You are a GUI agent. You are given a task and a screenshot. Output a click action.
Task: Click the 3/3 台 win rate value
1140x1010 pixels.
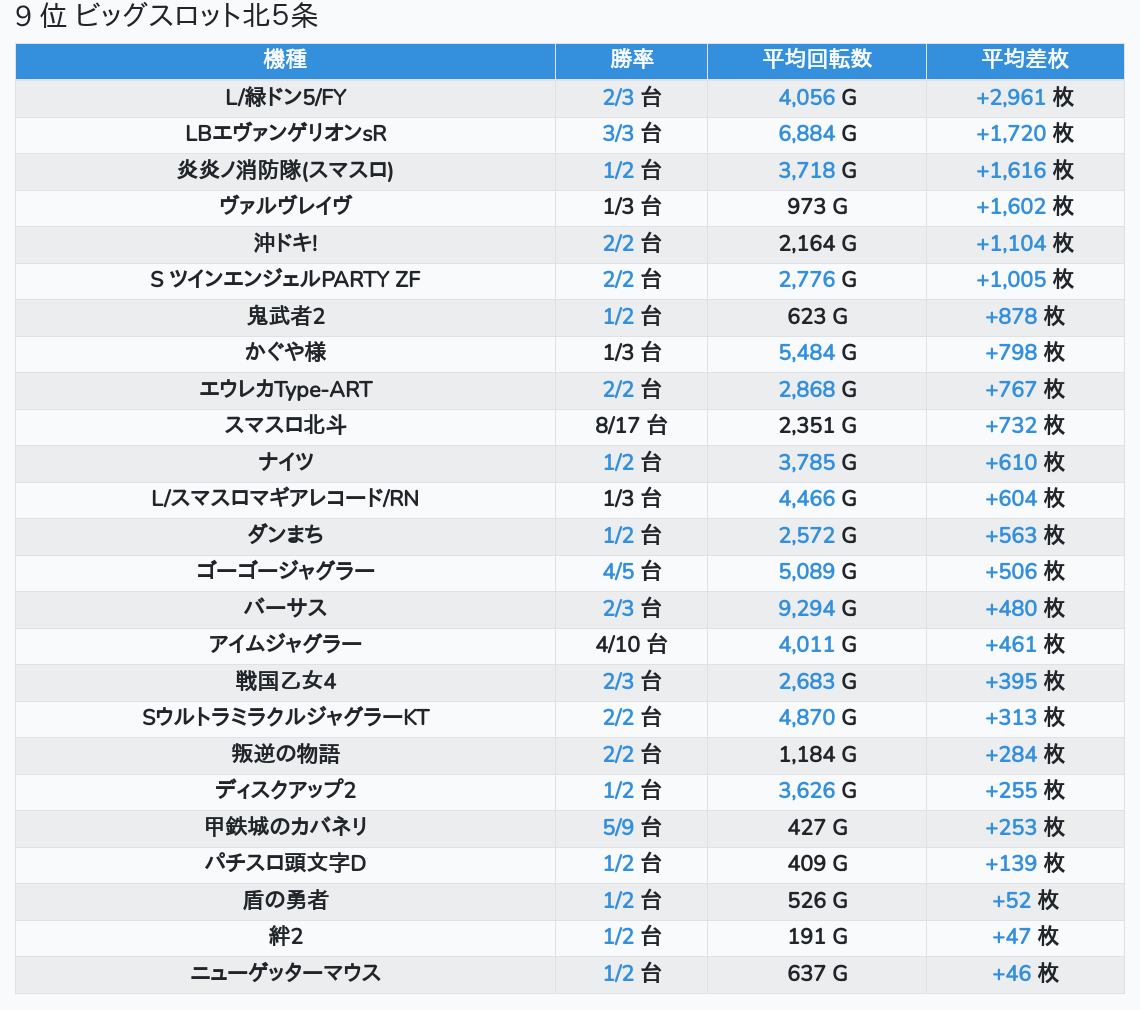[631, 134]
